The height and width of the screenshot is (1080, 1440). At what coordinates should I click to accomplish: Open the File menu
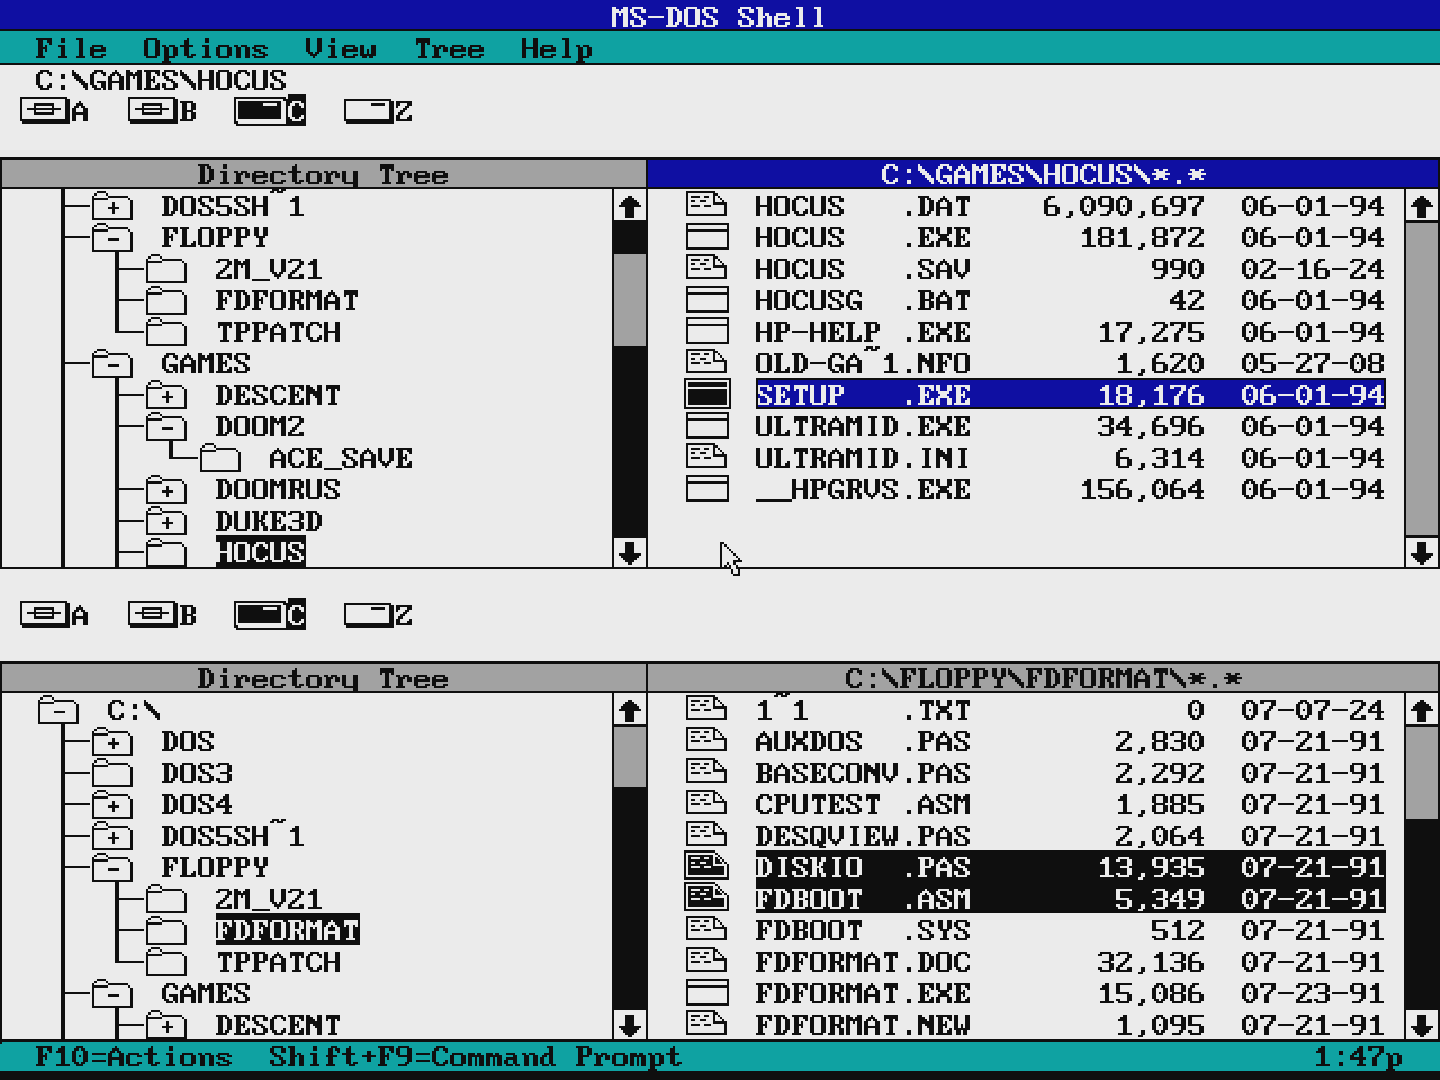[71, 48]
